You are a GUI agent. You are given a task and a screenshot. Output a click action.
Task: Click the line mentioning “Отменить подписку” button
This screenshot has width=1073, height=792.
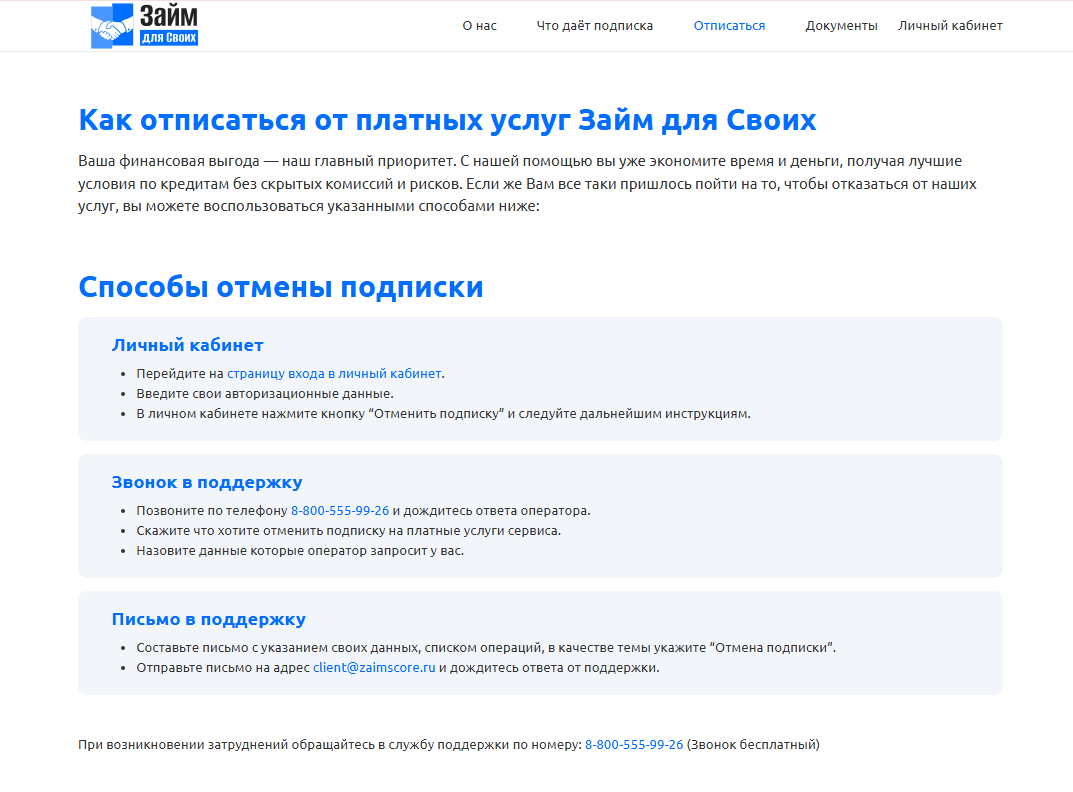pyautogui.click(x=443, y=413)
